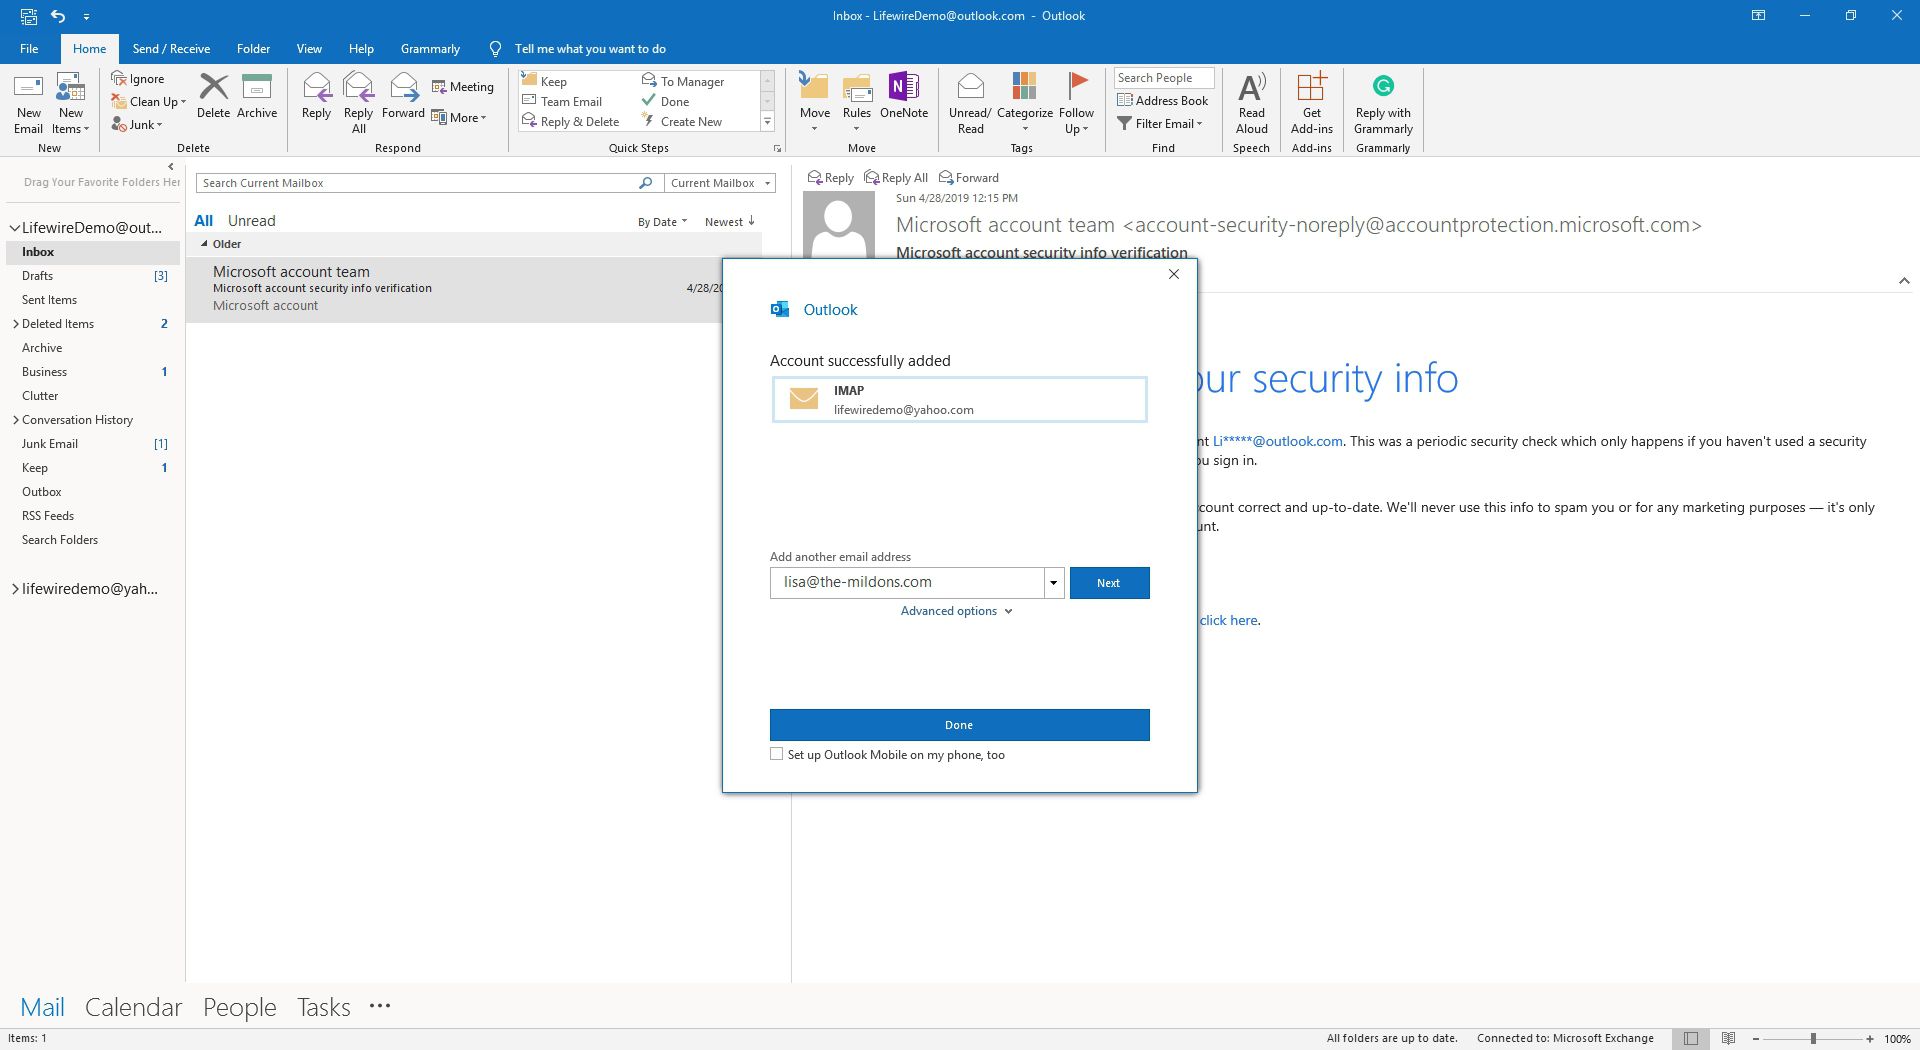This screenshot has width=1920, height=1050.
Task: Click the Meeting reply icon
Action: coord(463,87)
